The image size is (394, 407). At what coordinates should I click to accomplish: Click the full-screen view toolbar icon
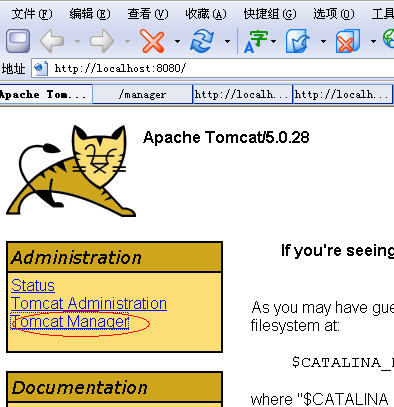[x=18, y=41]
